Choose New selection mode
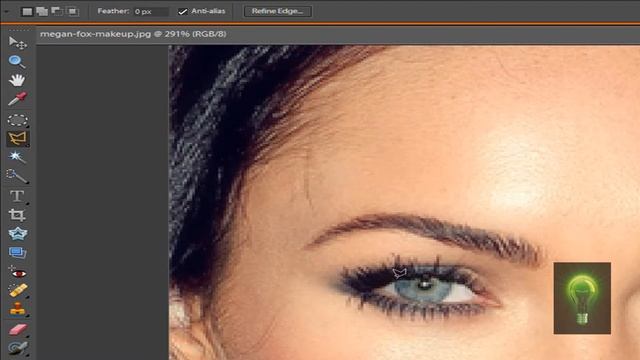 click(27, 11)
